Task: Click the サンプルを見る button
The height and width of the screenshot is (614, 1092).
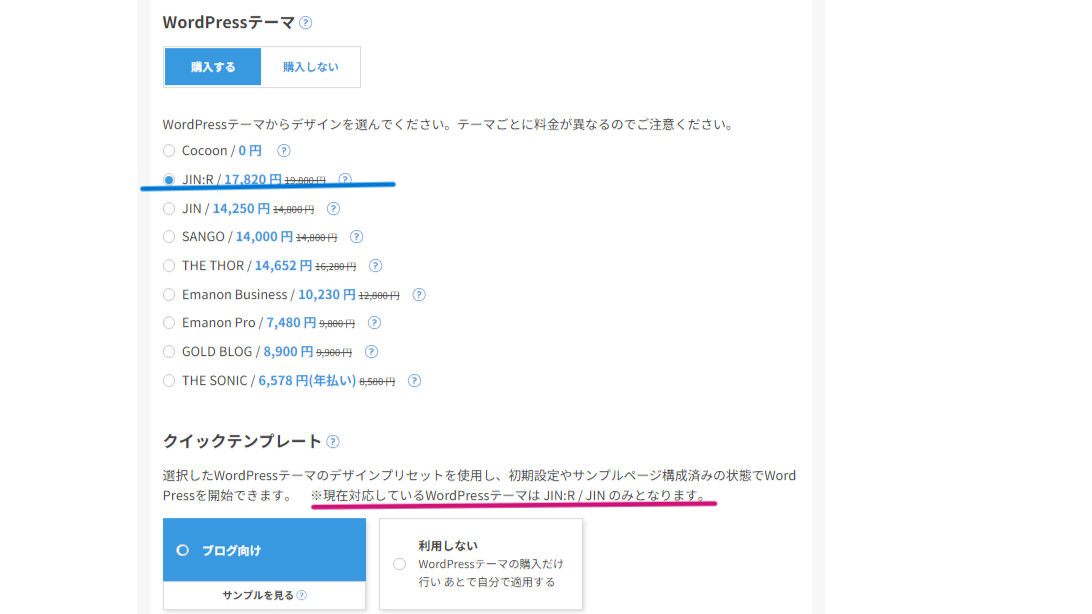Action: pos(264,595)
